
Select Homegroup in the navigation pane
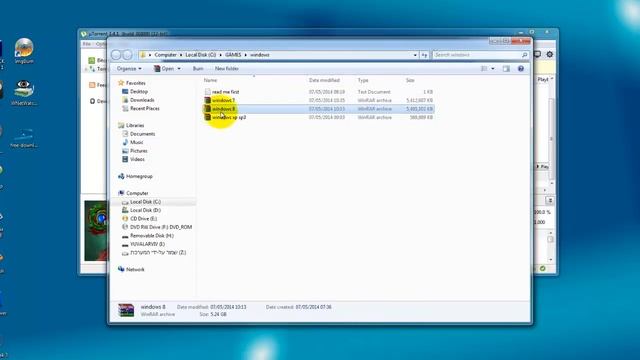[139, 176]
